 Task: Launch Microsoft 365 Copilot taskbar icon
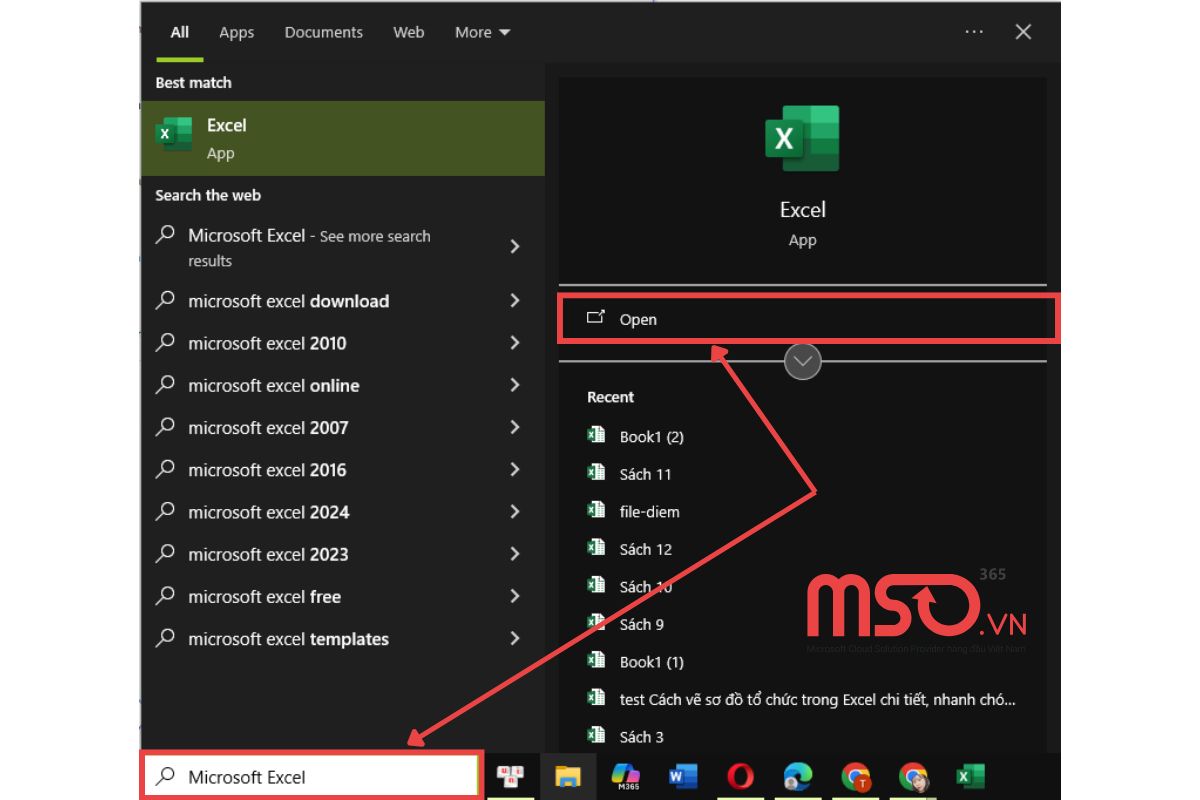tap(626, 776)
